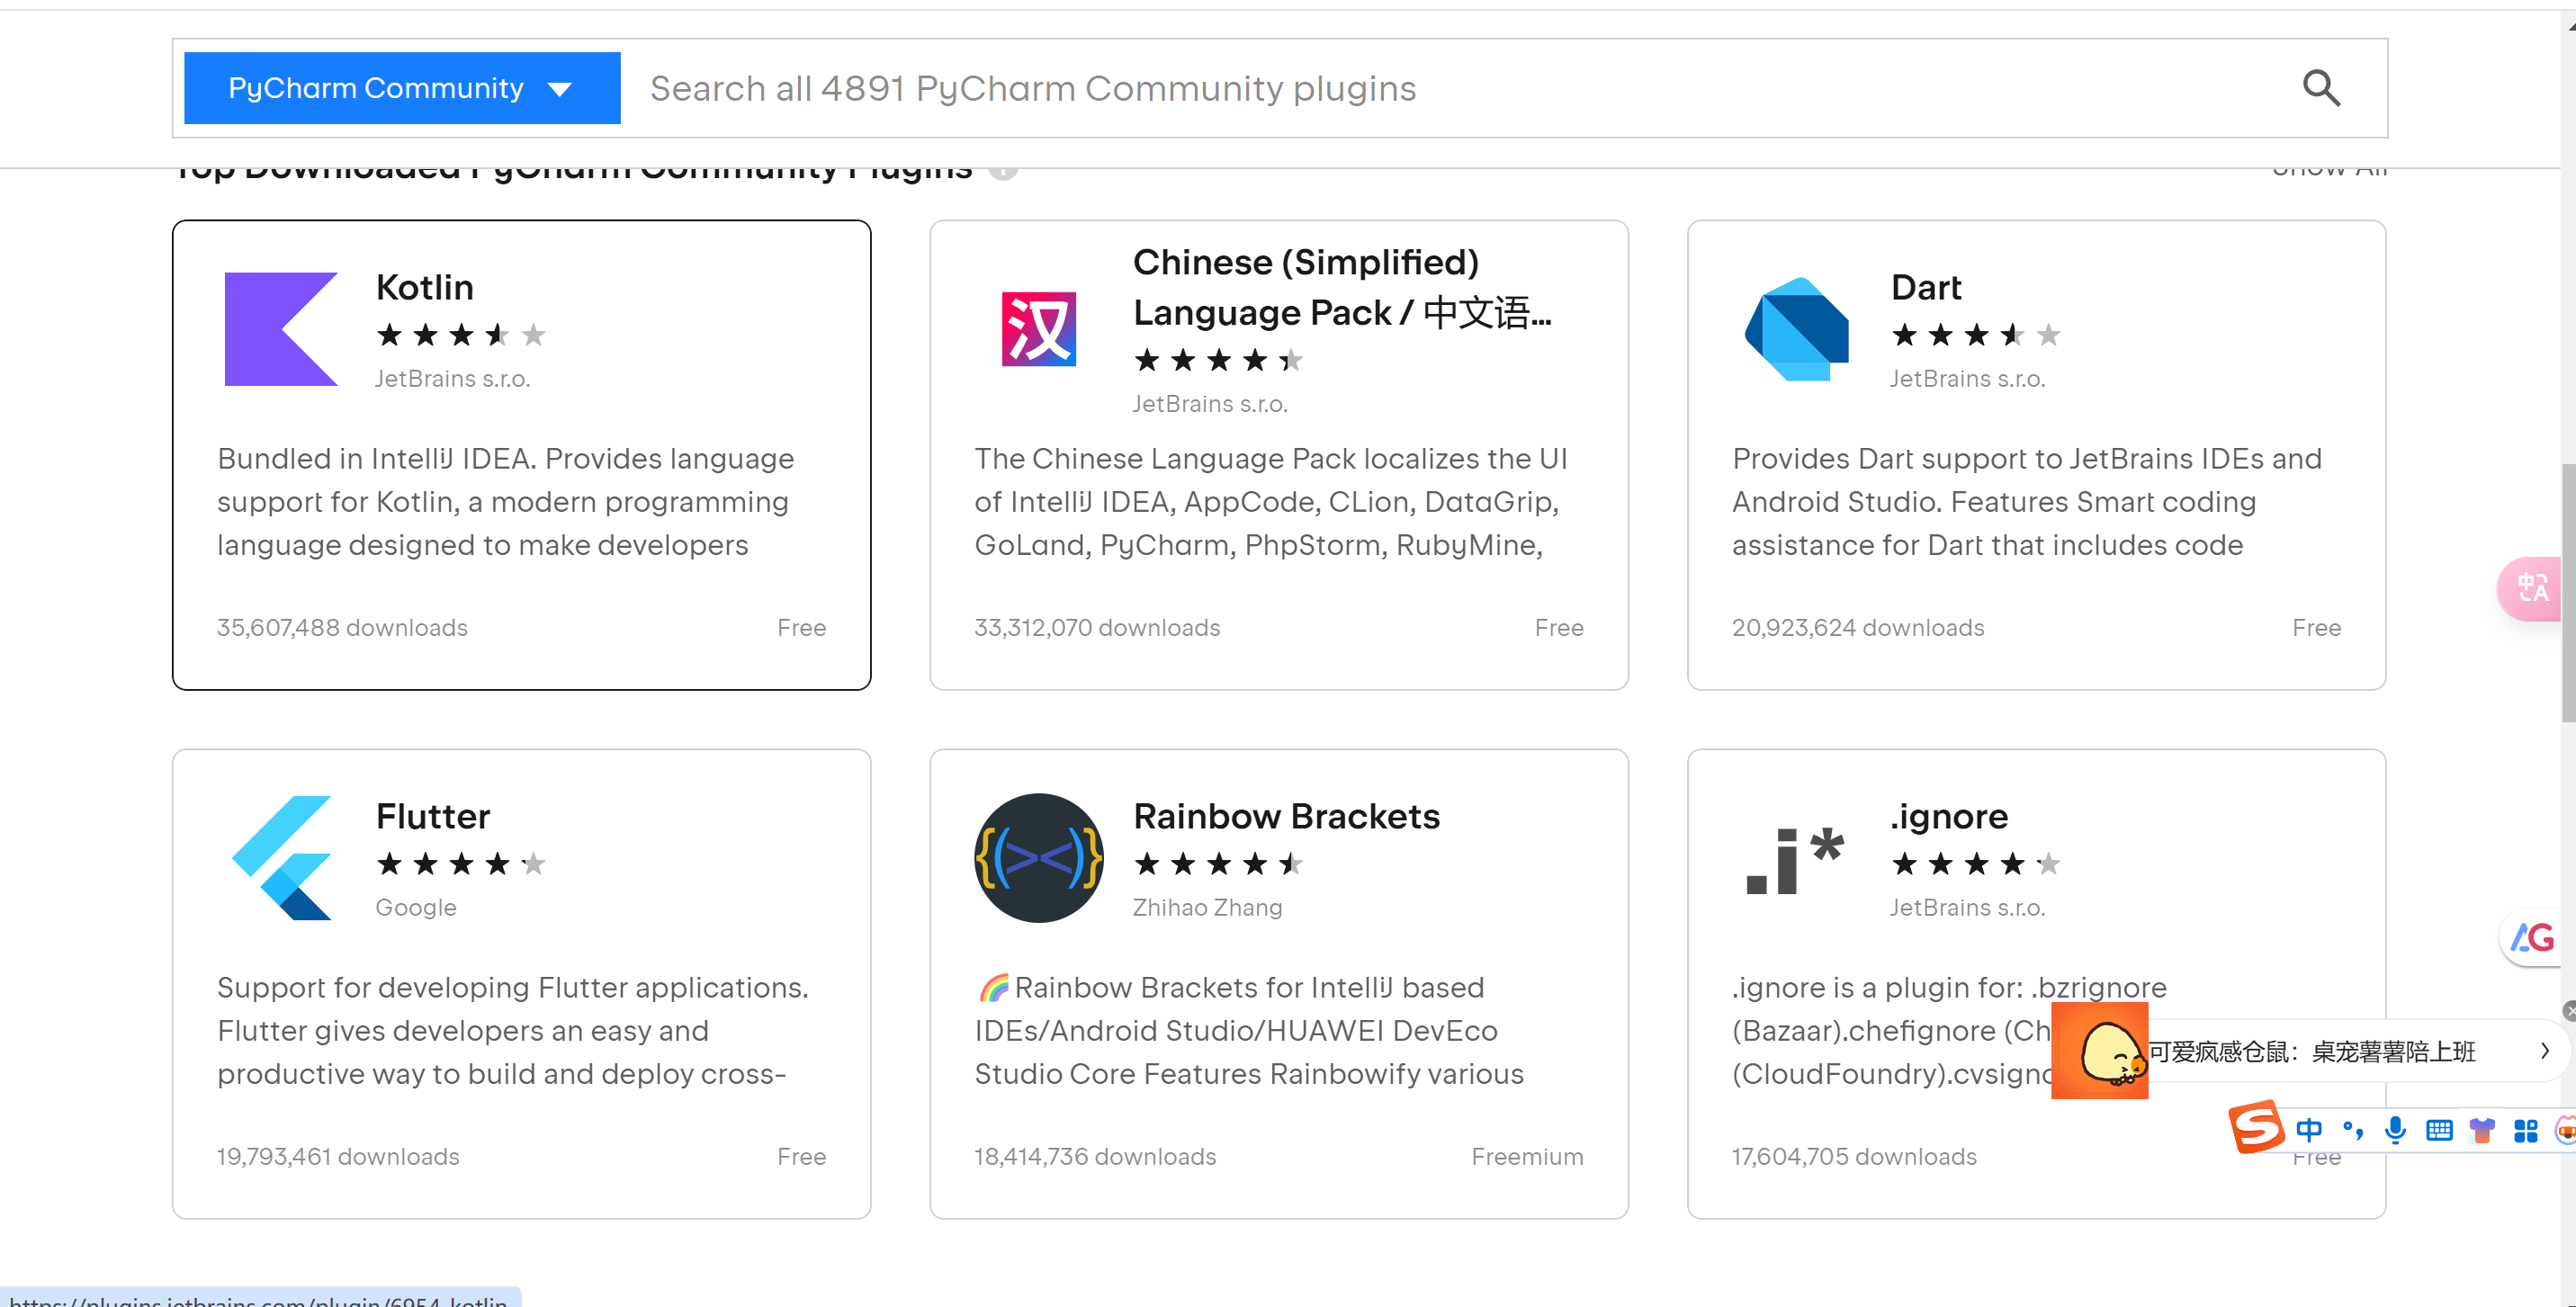
Task: Click the Kotlin plugin logo
Action: (x=281, y=329)
